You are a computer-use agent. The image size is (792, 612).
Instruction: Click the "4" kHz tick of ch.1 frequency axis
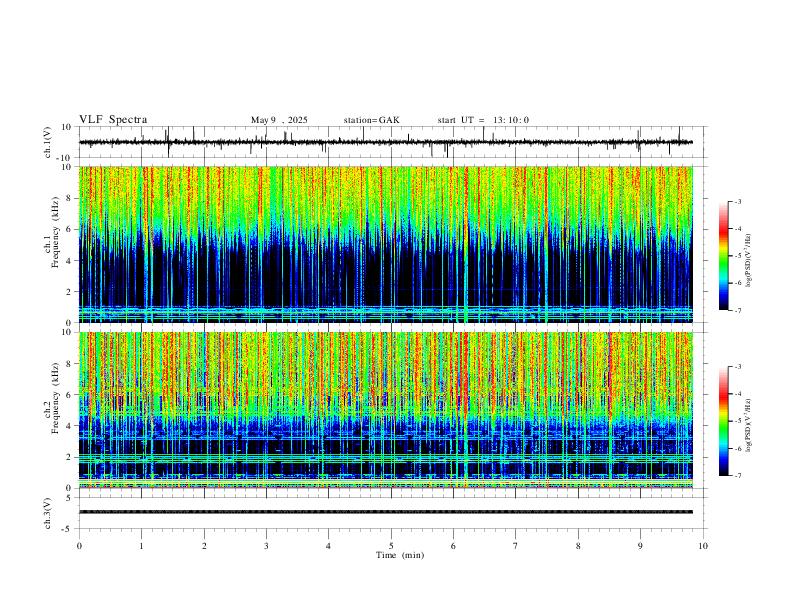coord(69,261)
